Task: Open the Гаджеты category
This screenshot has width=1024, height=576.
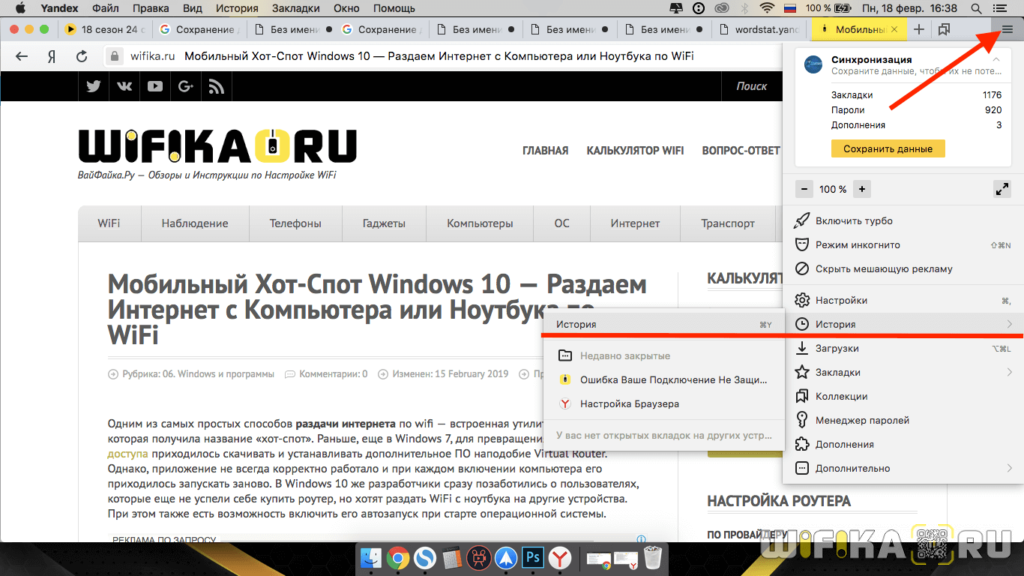Action: click(384, 223)
